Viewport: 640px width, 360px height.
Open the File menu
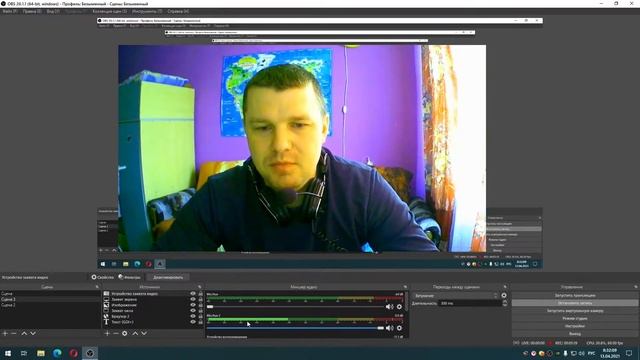pos(10,11)
